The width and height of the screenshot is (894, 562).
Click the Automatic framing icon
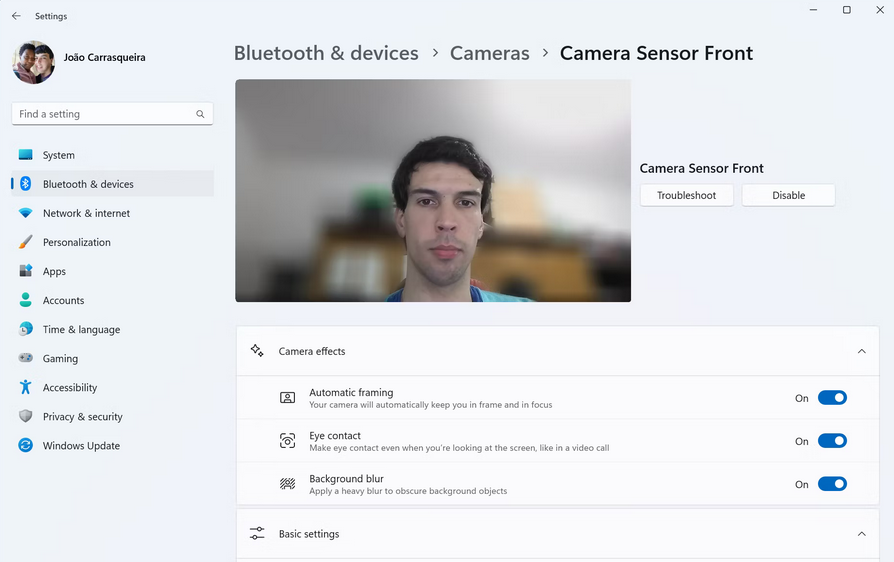(287, 398)
